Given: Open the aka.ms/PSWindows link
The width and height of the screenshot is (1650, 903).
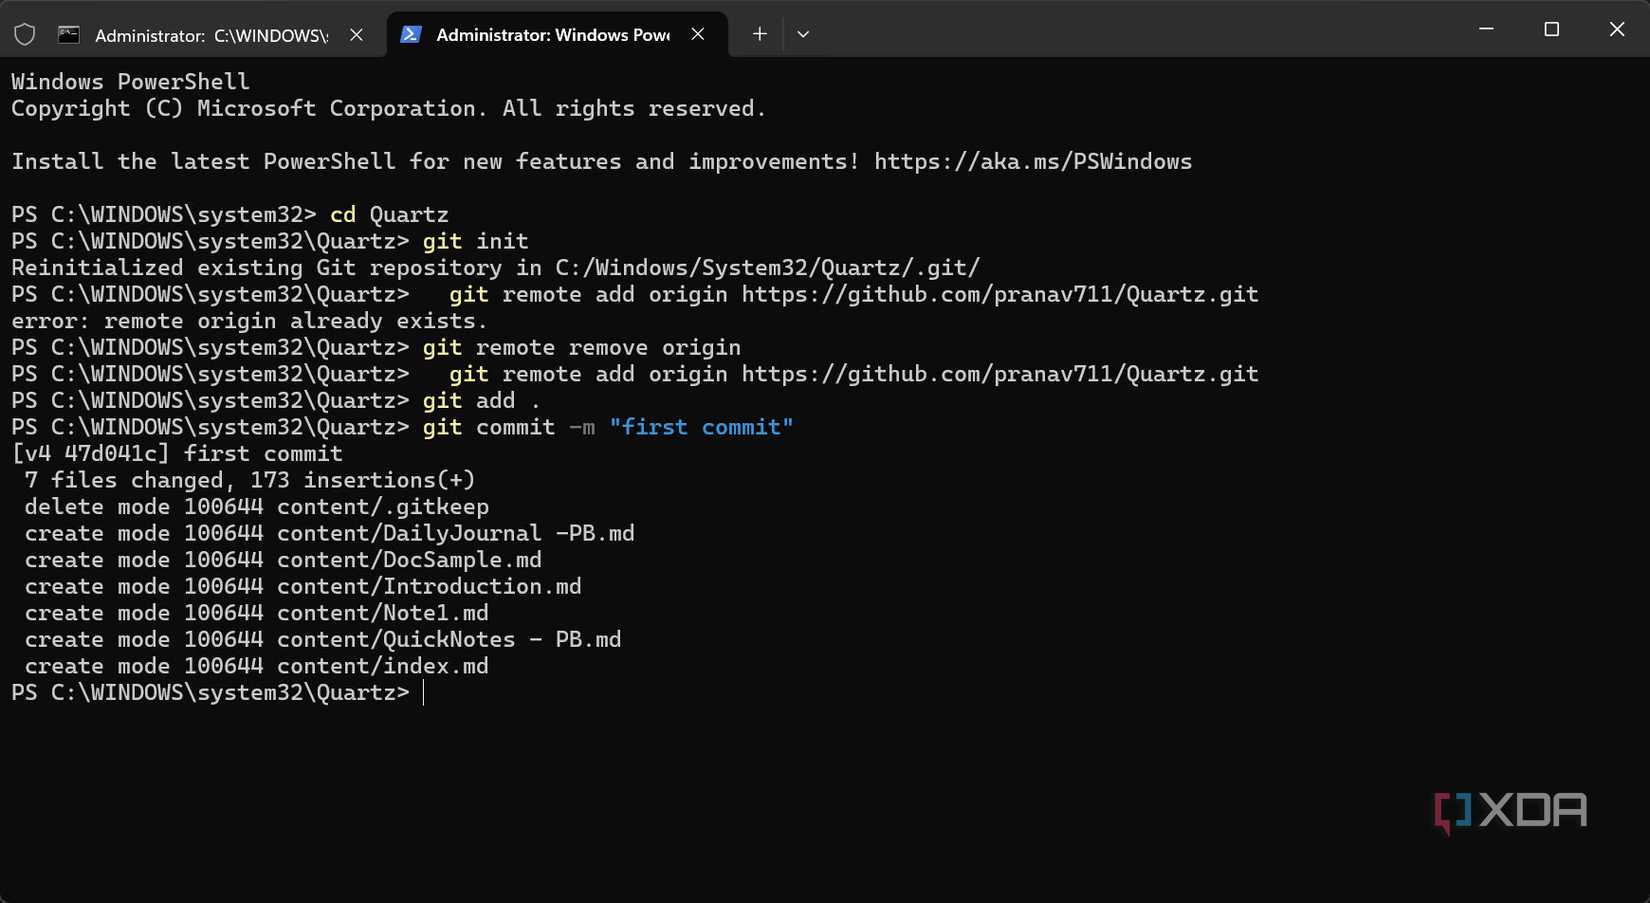Looking at the screenshot, I should click(1033, 162).
